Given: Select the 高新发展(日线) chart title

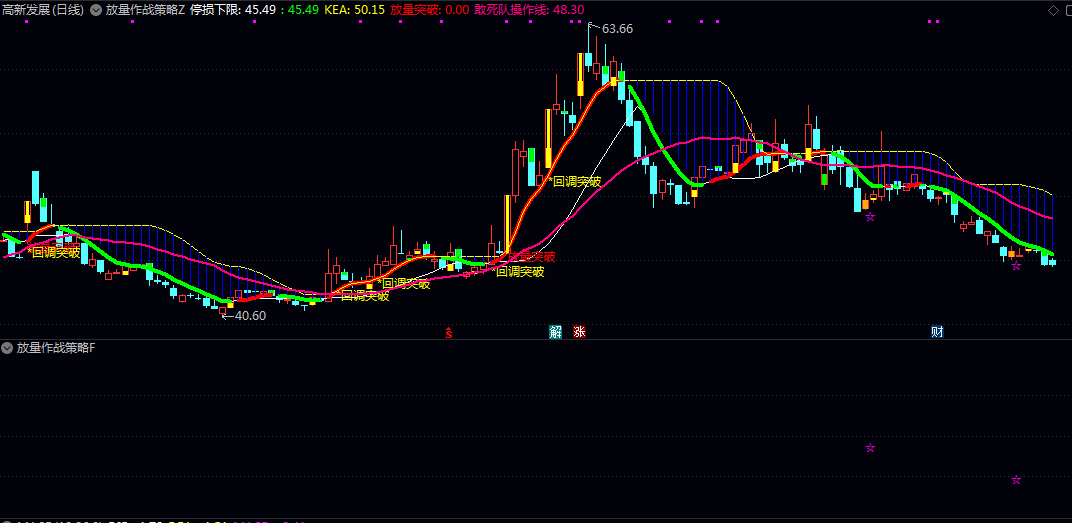Looking at the screenshot, I should click(44, 10).
